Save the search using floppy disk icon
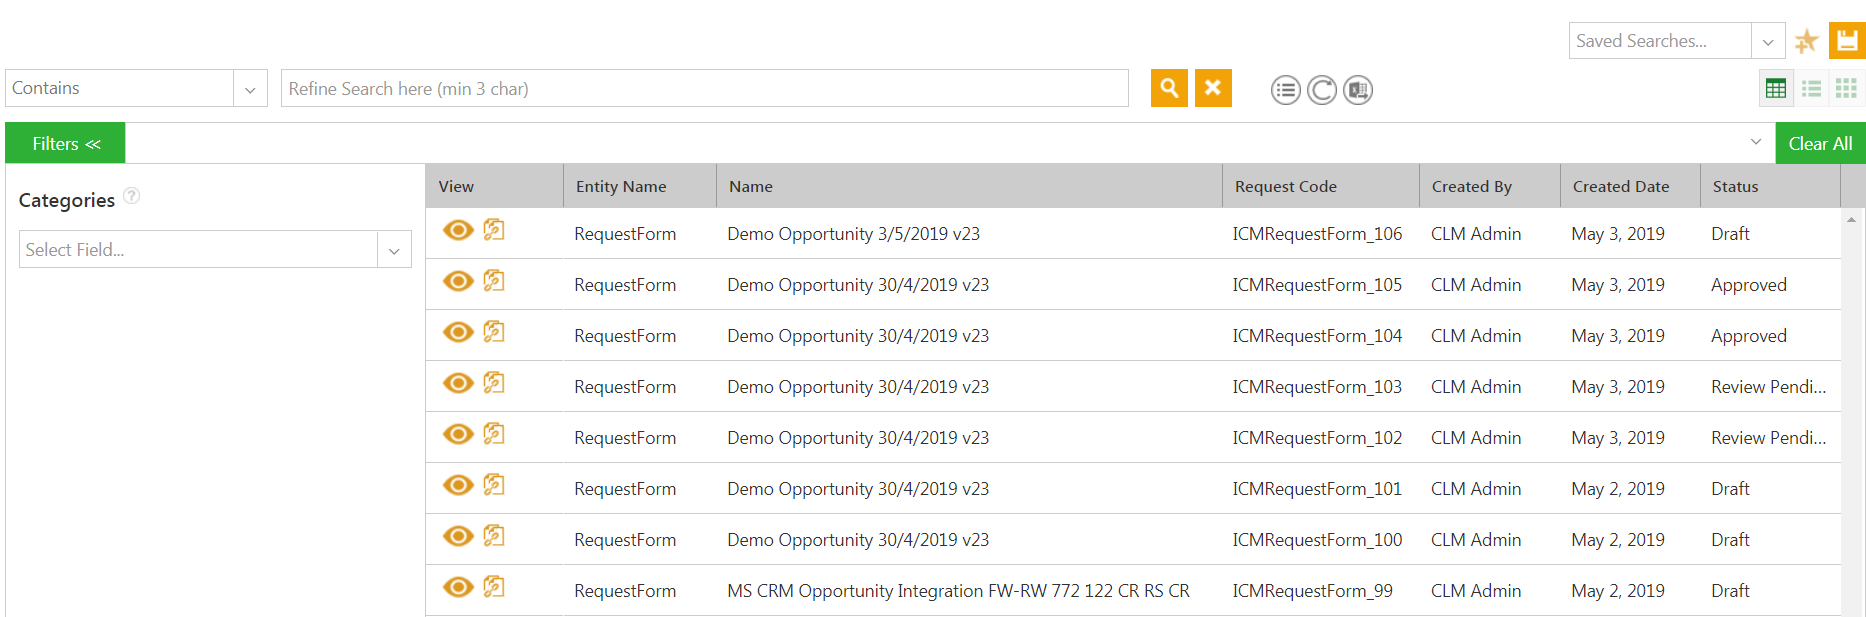 tap(1847, 41)
